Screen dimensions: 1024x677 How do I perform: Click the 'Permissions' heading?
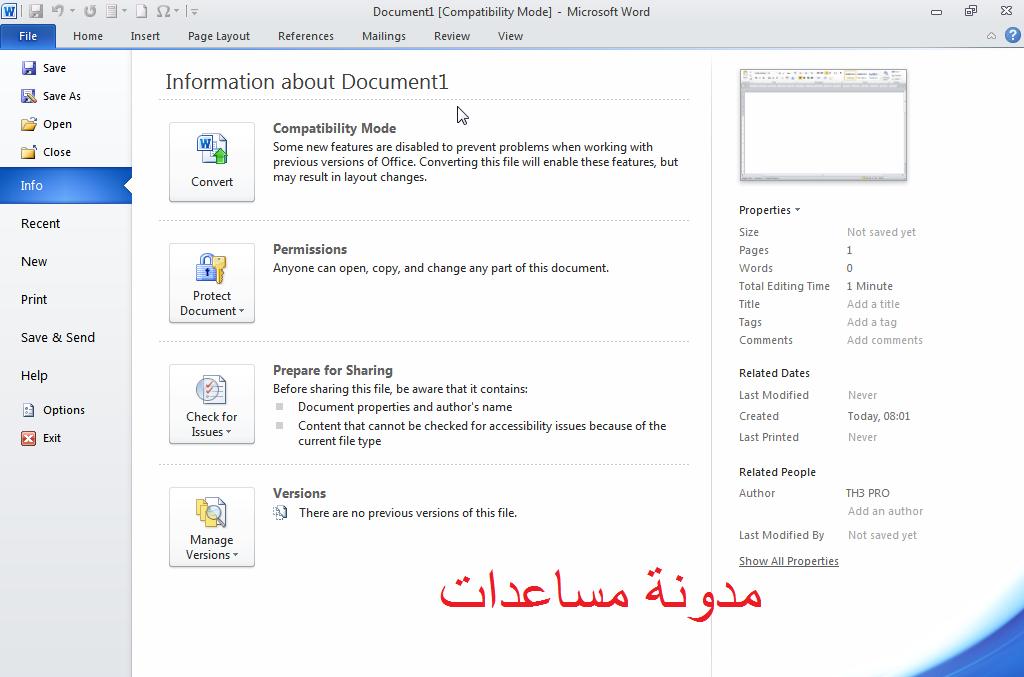[x=310, y=249]
